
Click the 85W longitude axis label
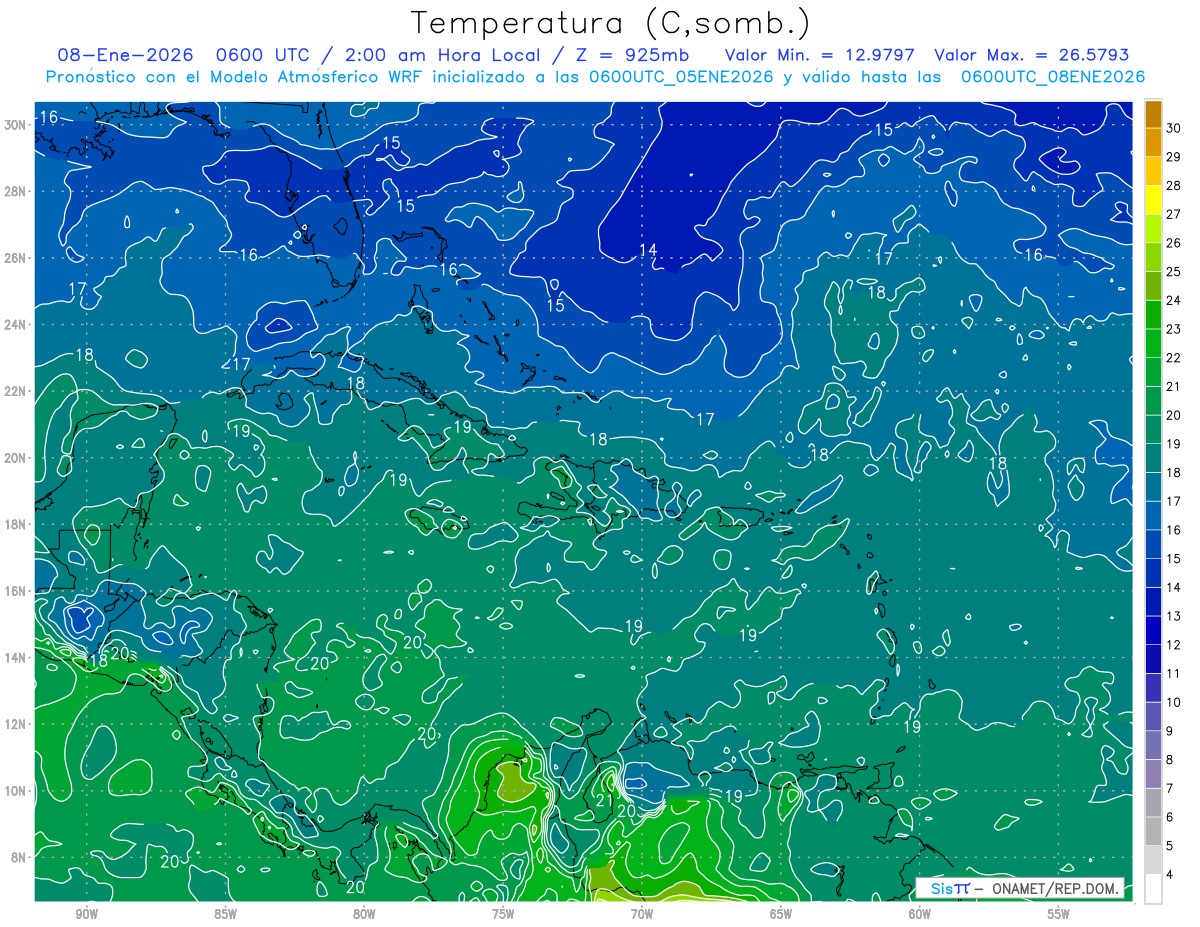pyautogui.click(x=225, y=913)
